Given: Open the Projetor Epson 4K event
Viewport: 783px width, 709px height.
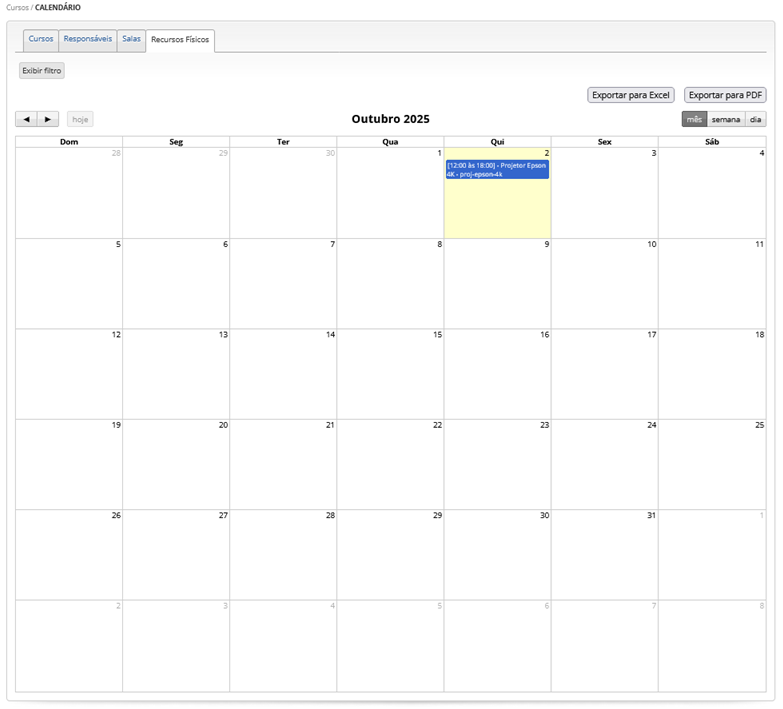Looking at the screenshot, I should 497,169.
